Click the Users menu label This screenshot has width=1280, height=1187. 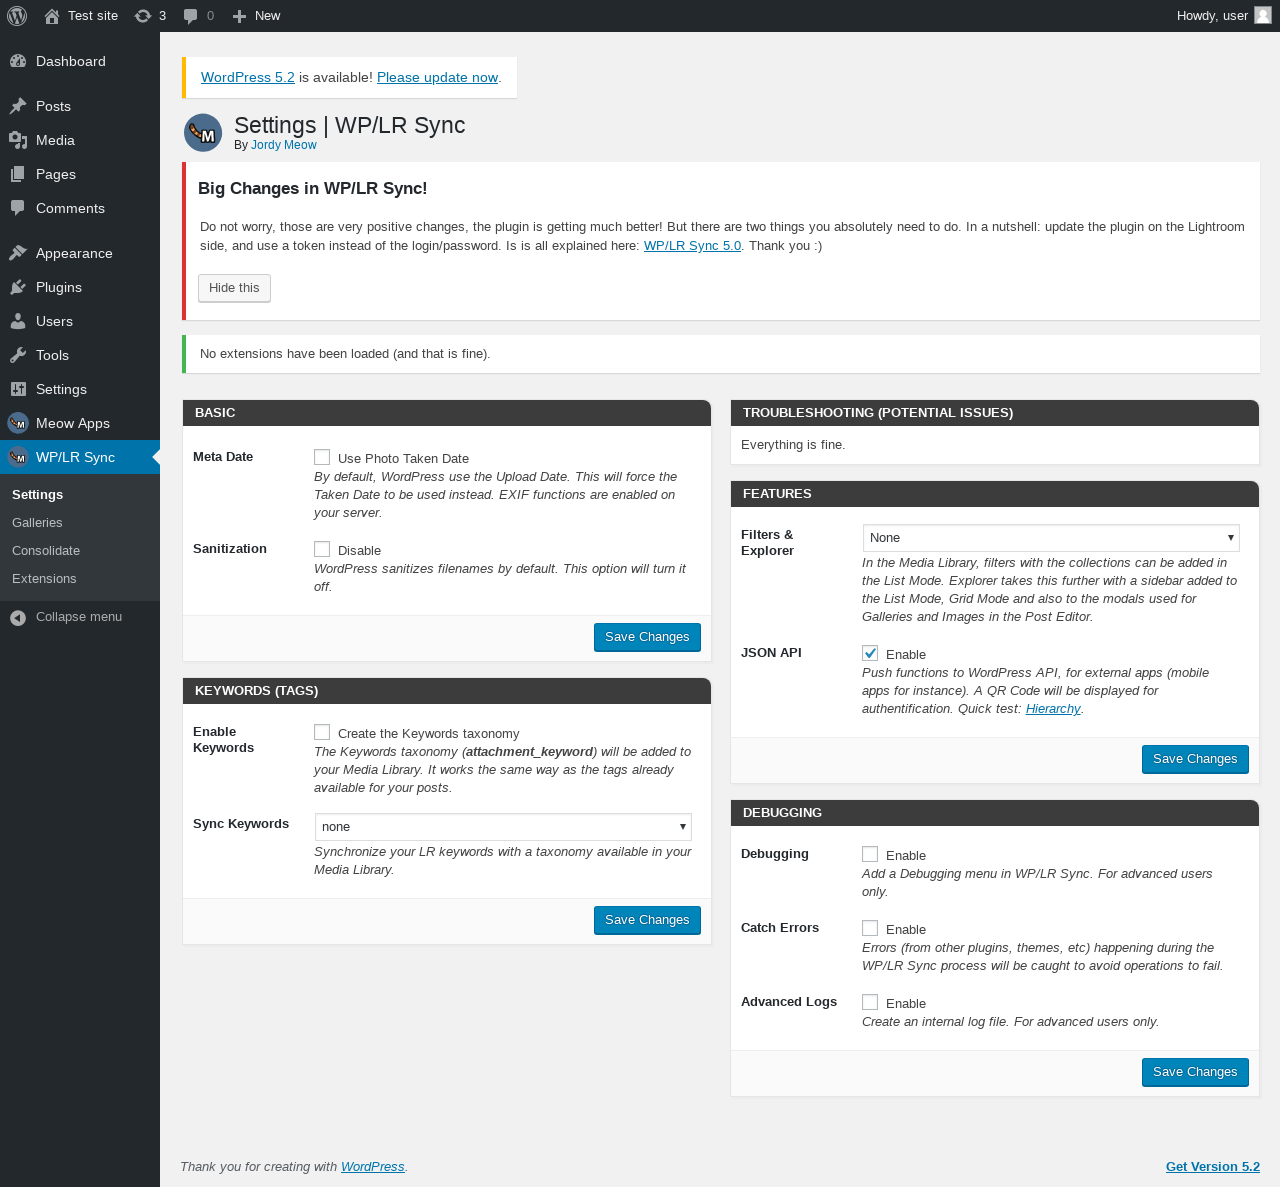click(x=54, y=321)
